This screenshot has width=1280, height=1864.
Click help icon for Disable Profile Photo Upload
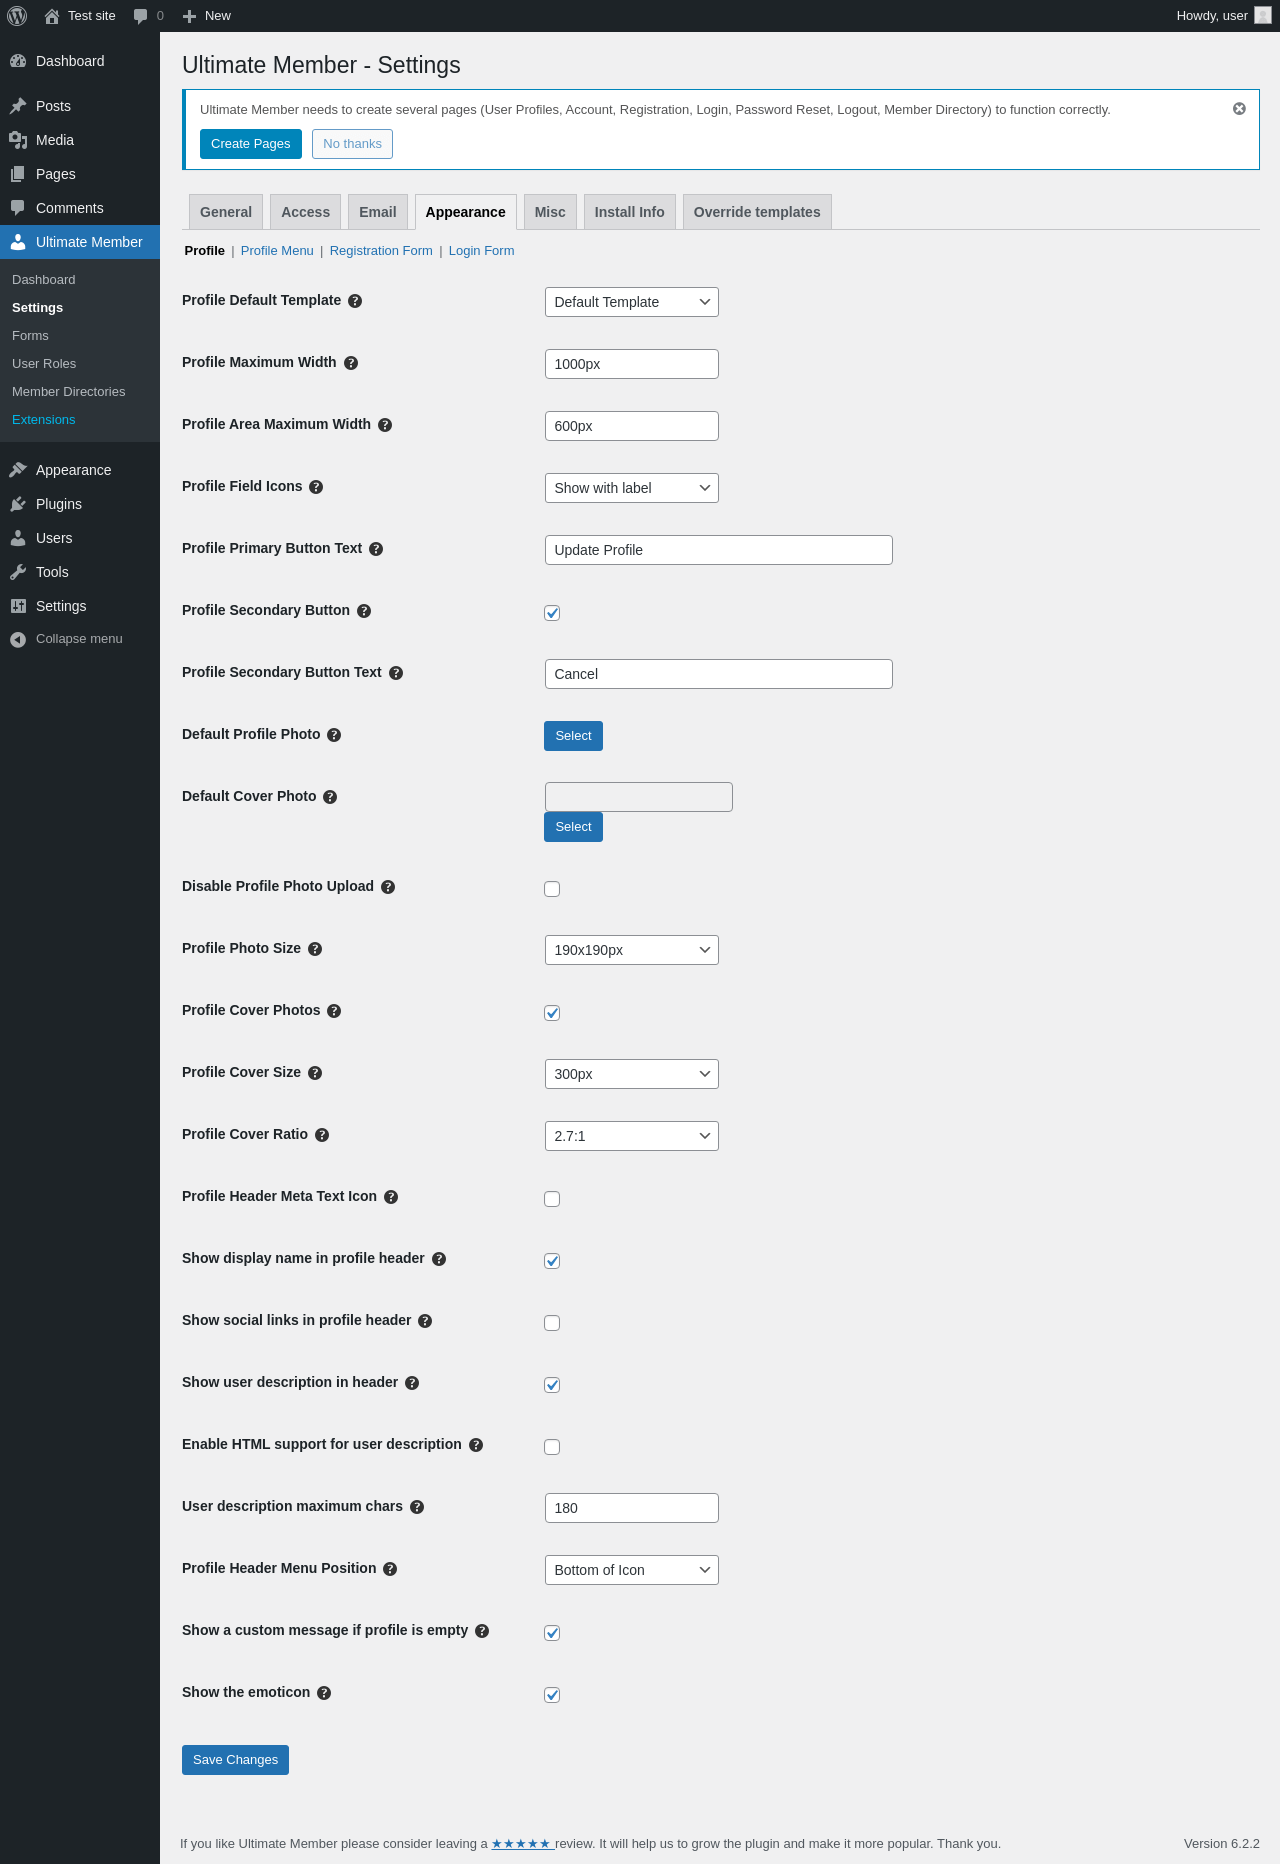point(388,887)
